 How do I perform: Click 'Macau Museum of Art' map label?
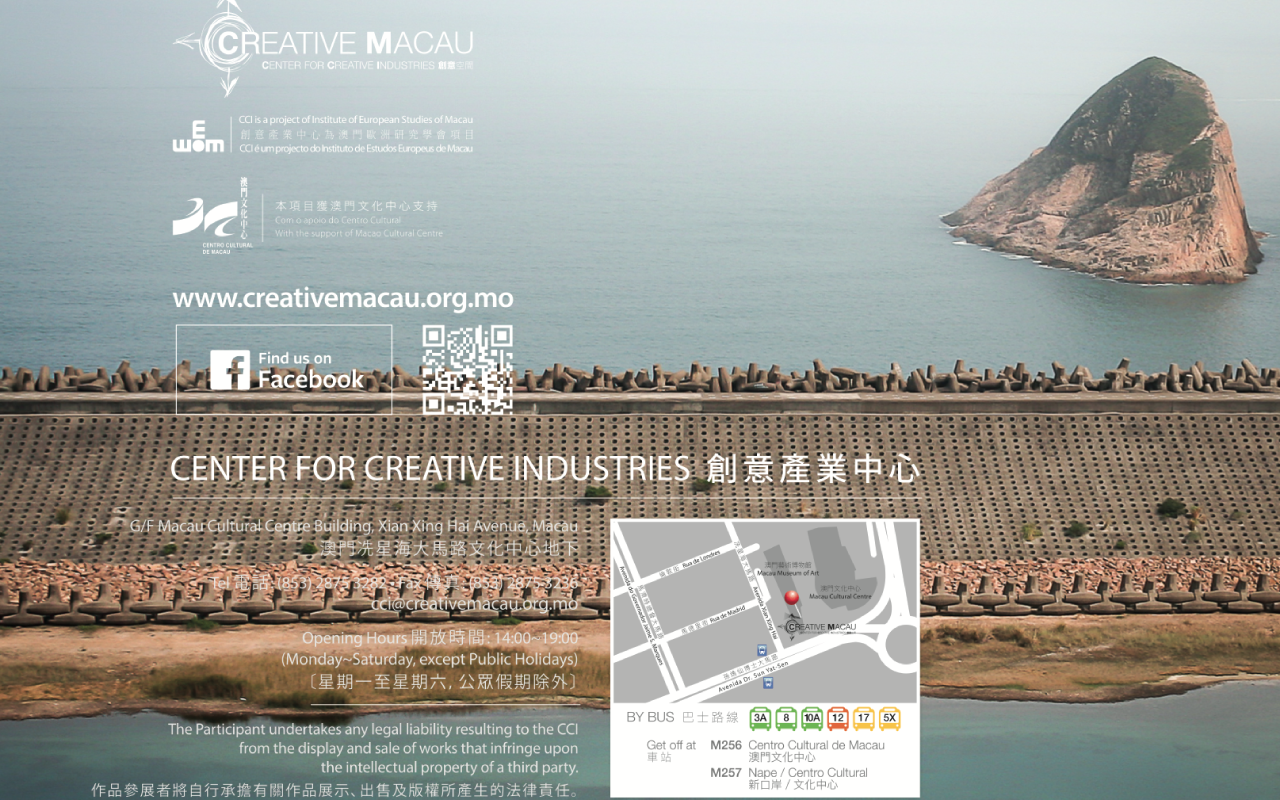788,574
